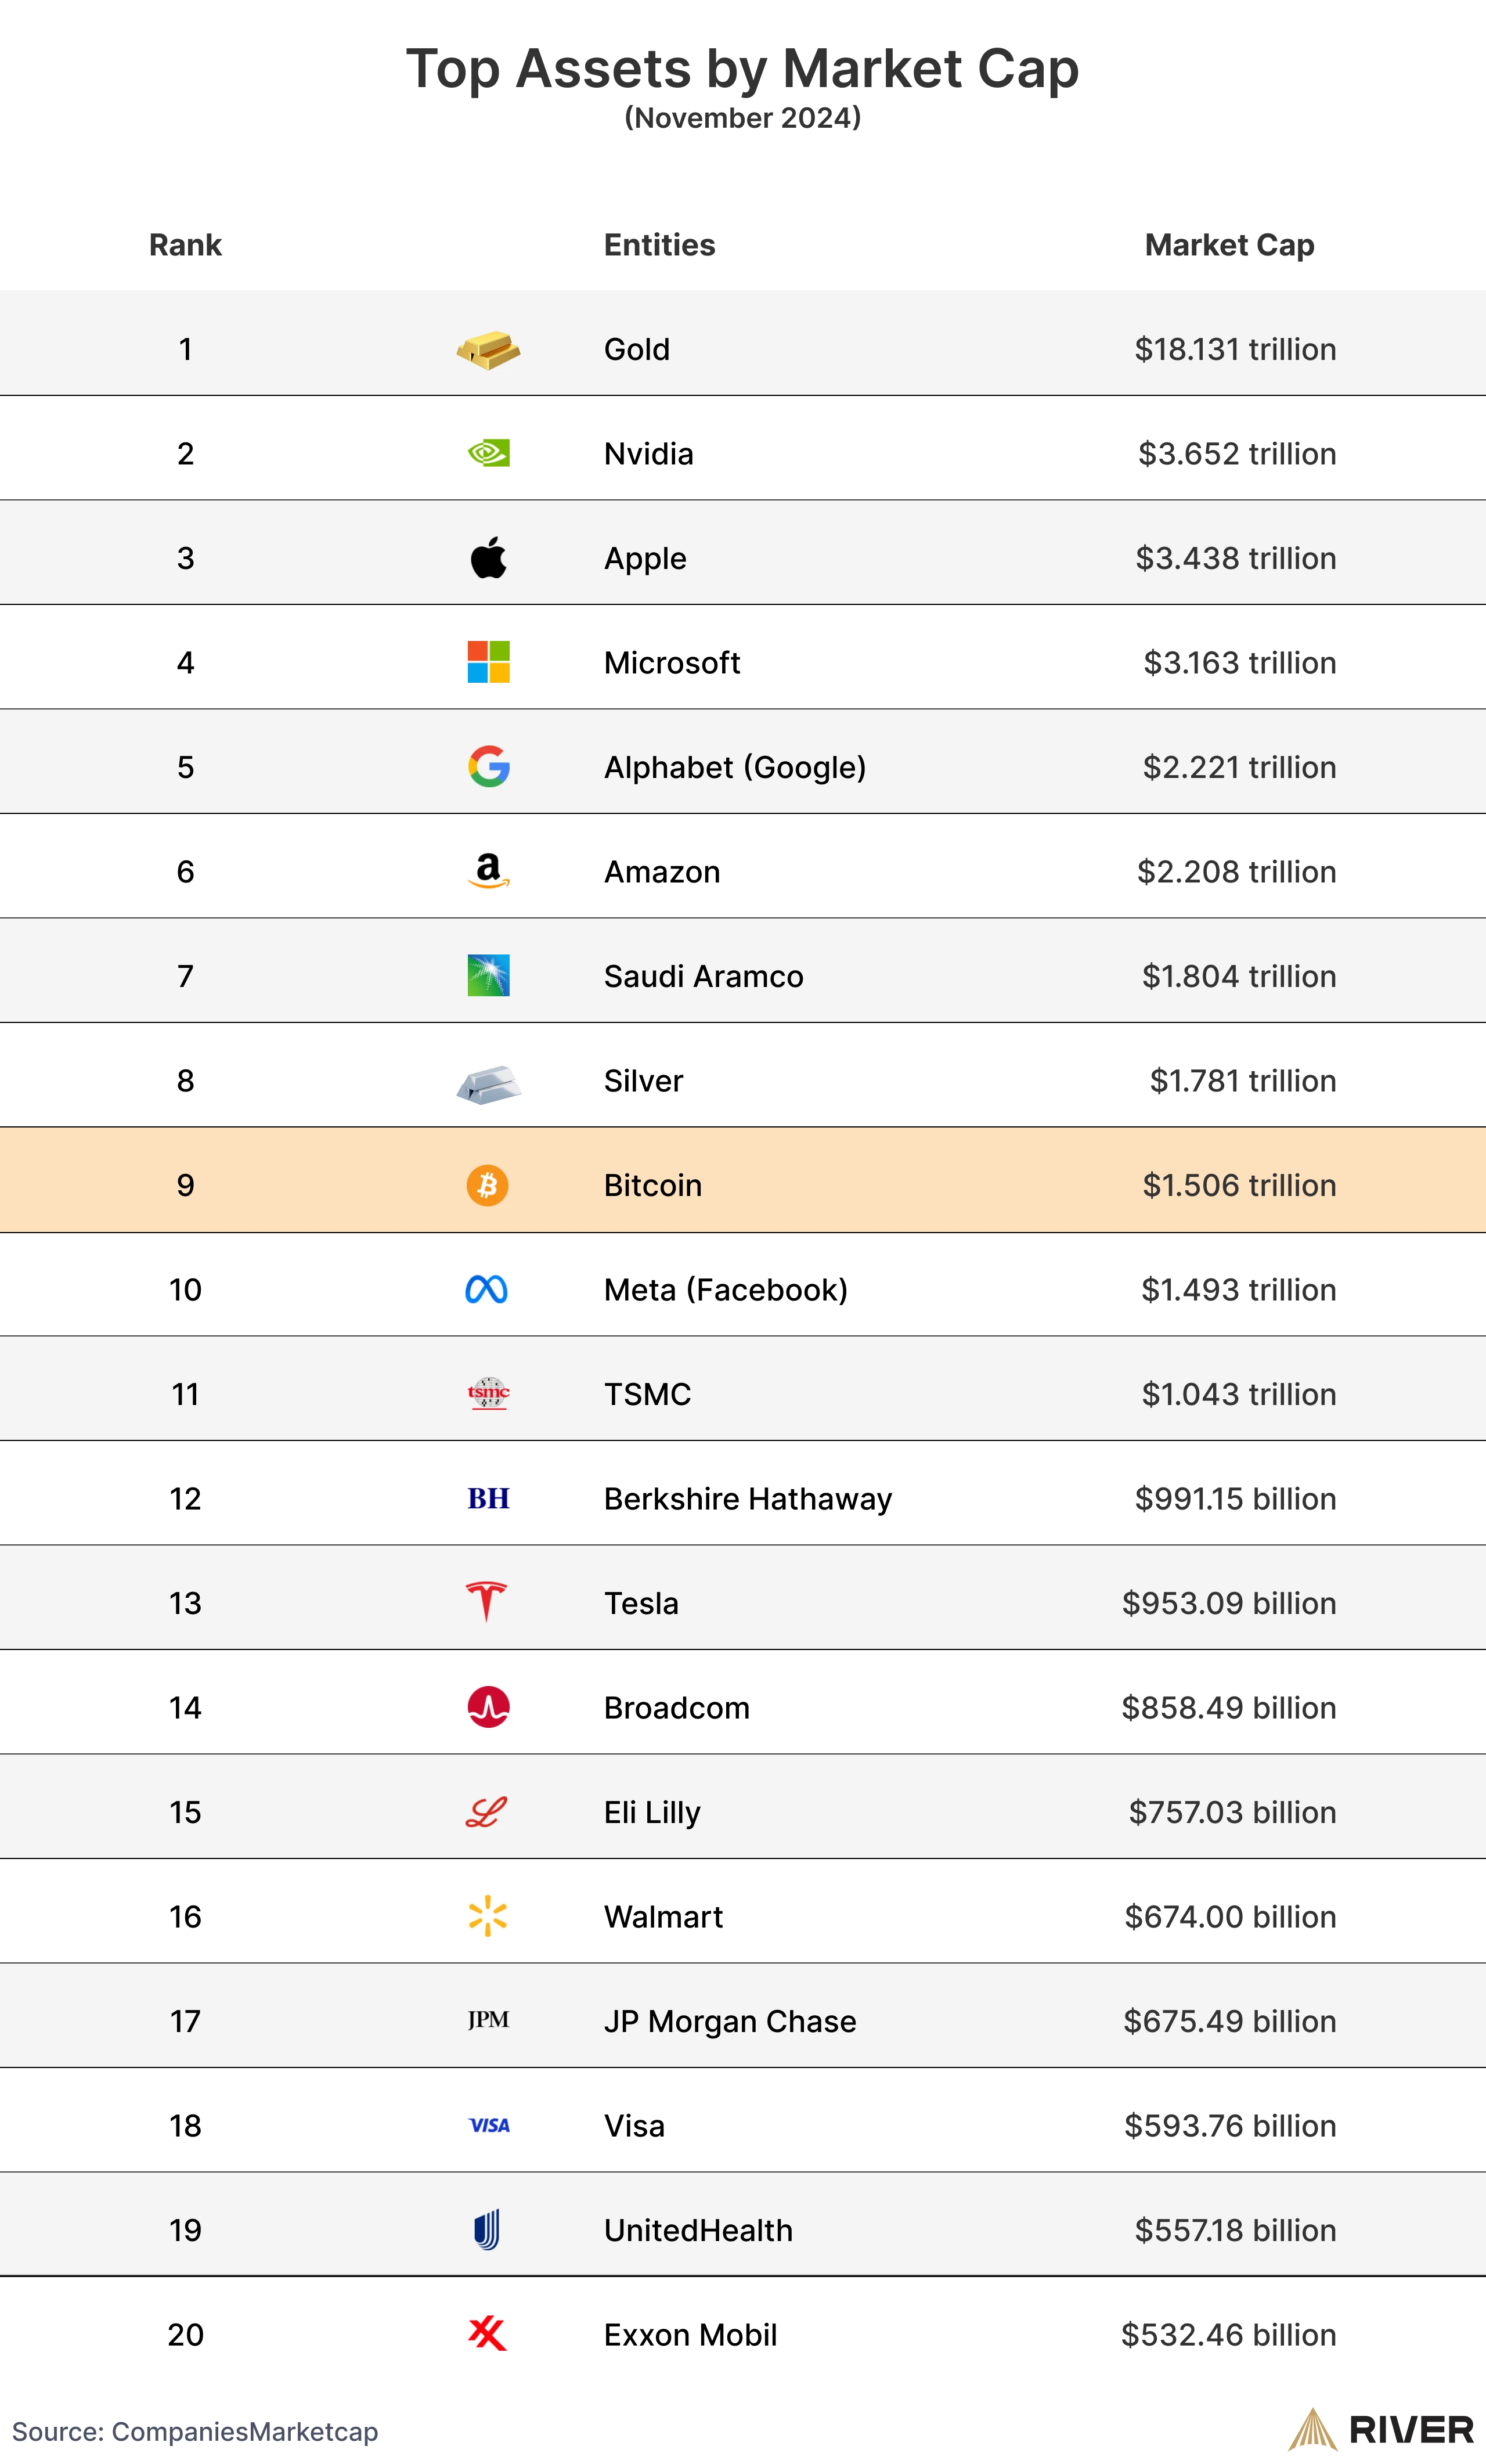Click the $991.15 billion value
Screen dimensions: 1486x2464
(x=1235, y=1498)
